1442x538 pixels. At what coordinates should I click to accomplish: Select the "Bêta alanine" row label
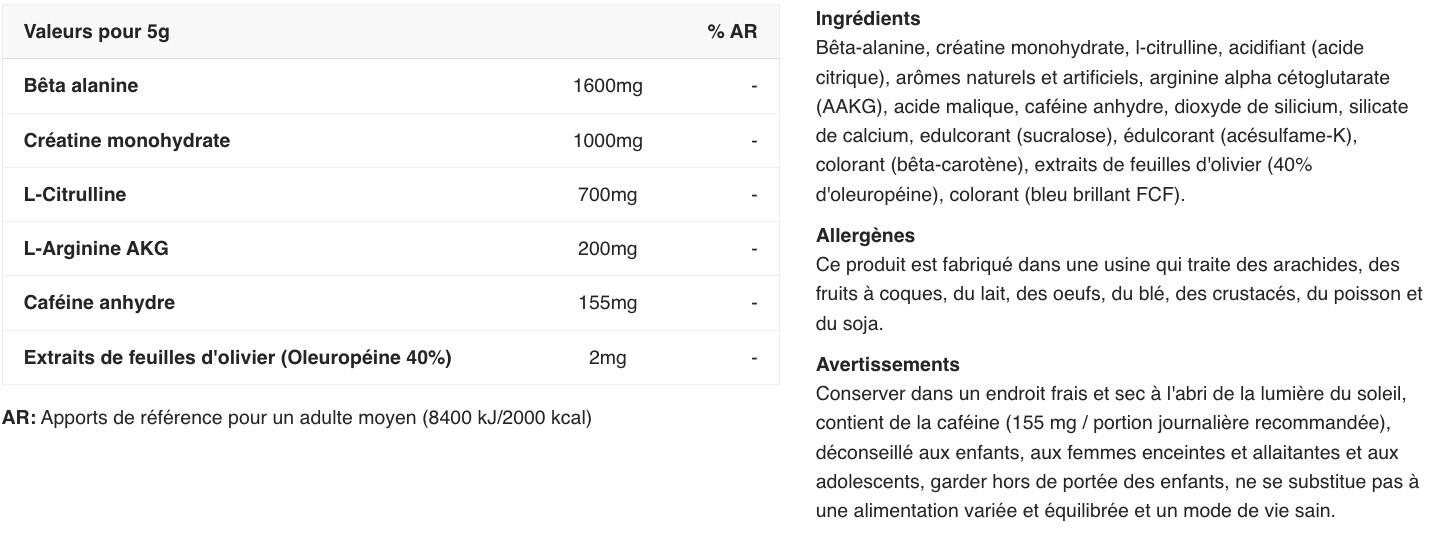coord(81,86)
